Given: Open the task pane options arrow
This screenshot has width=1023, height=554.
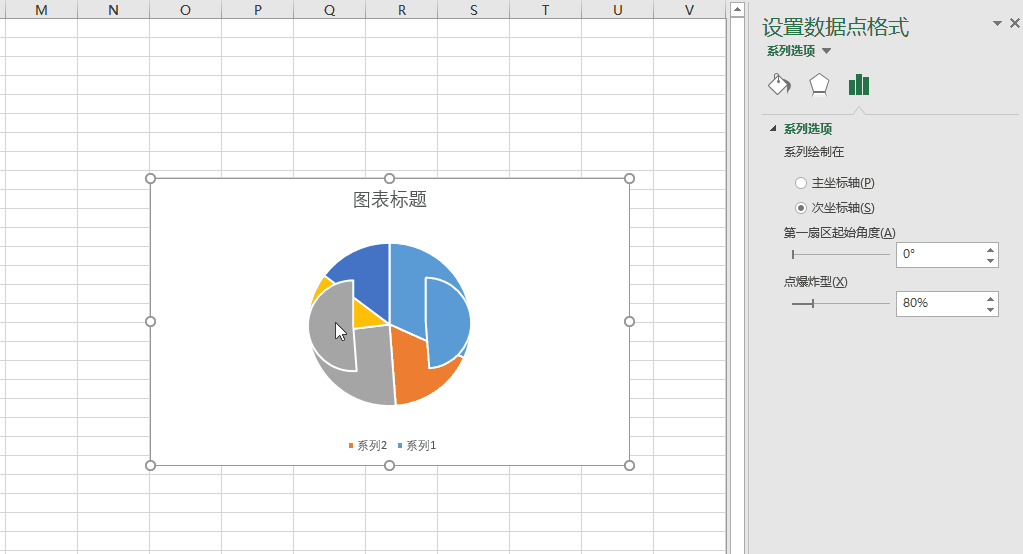Looking at the screenshot, I should (997, 23).
